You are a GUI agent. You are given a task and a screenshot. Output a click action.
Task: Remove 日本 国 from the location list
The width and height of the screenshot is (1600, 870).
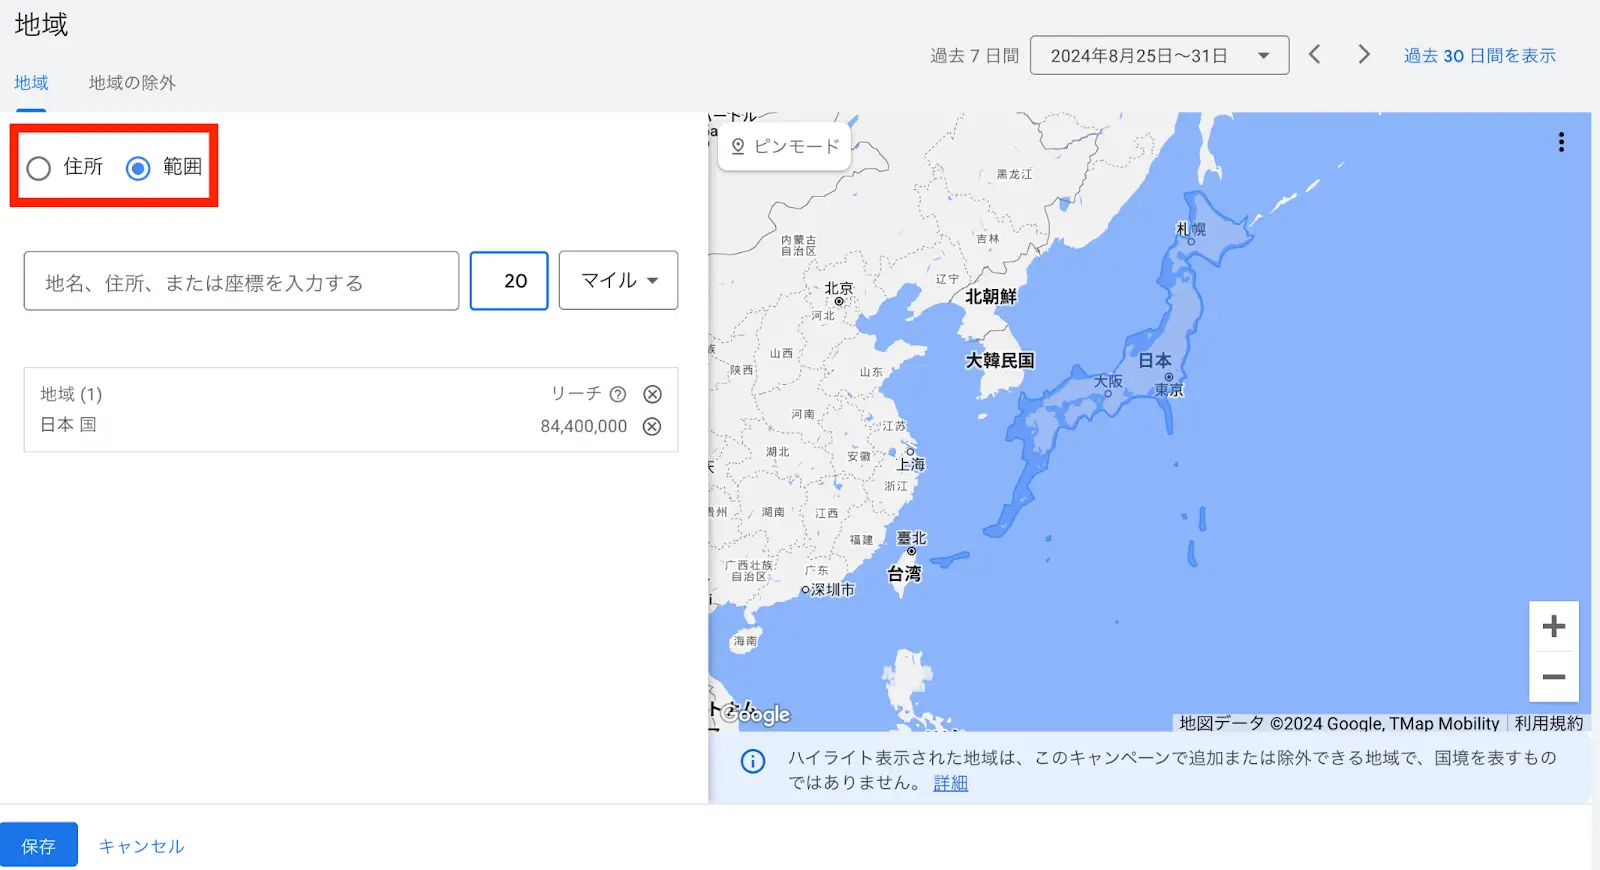click(652, 426)
